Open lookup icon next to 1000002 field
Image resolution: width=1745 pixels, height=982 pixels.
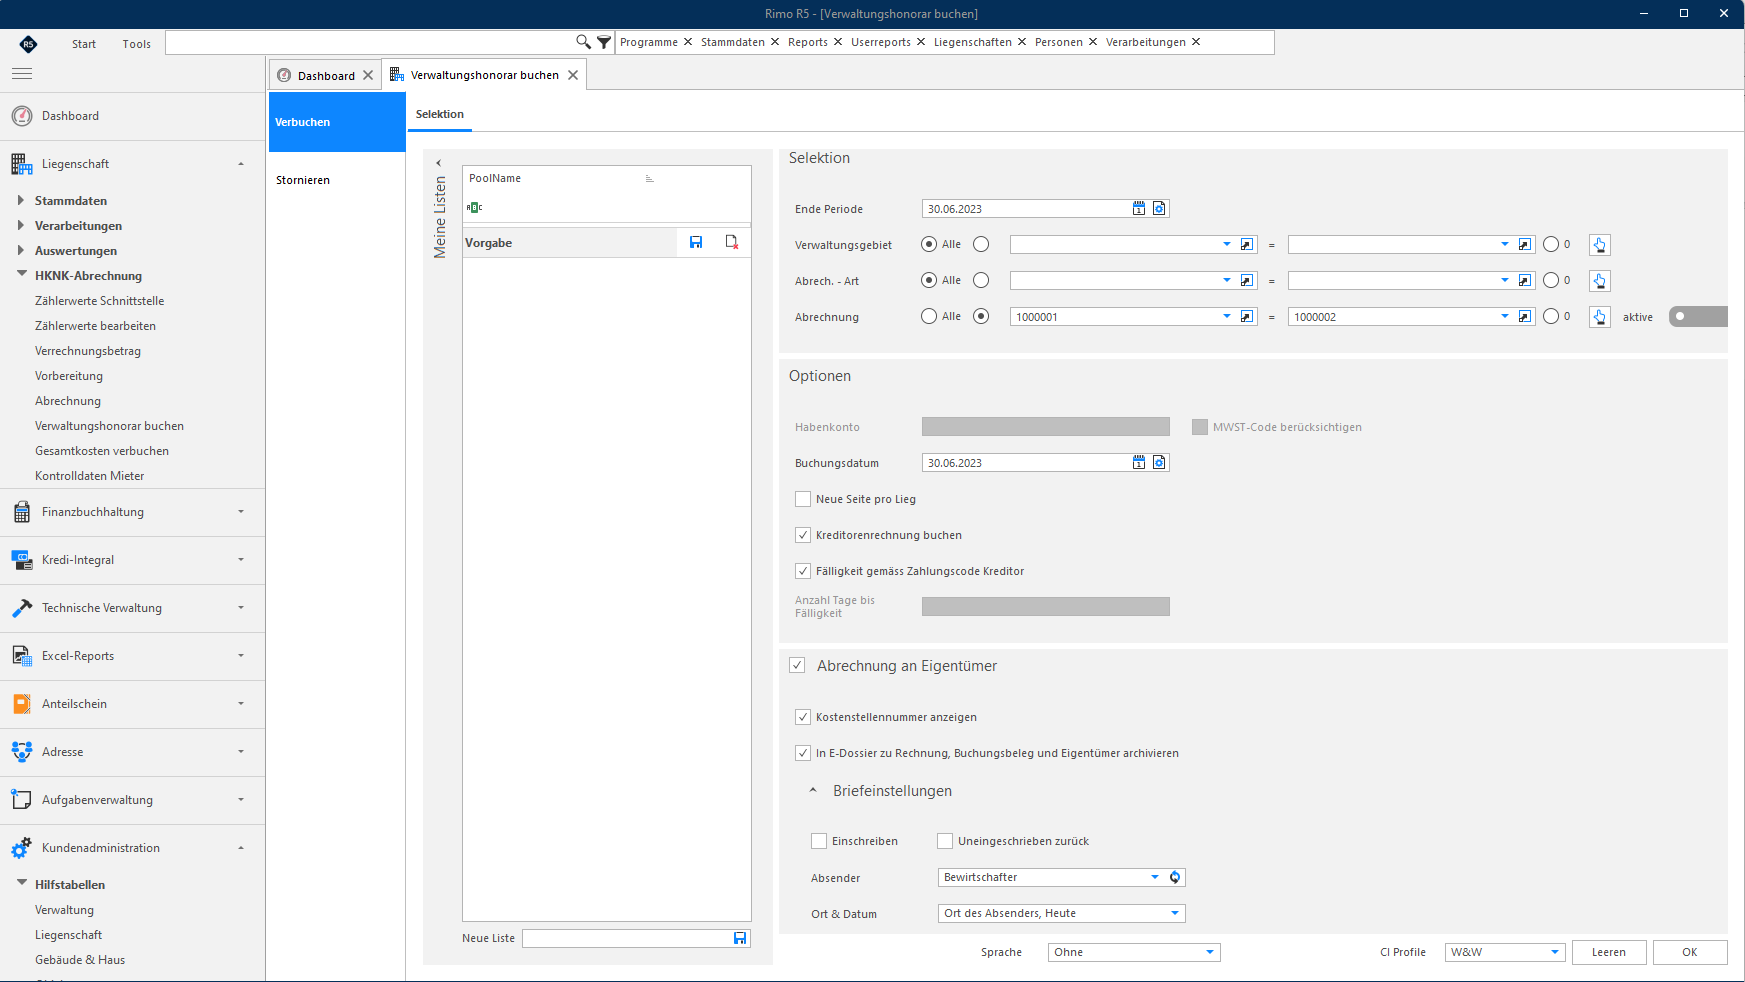[1525, 316]
